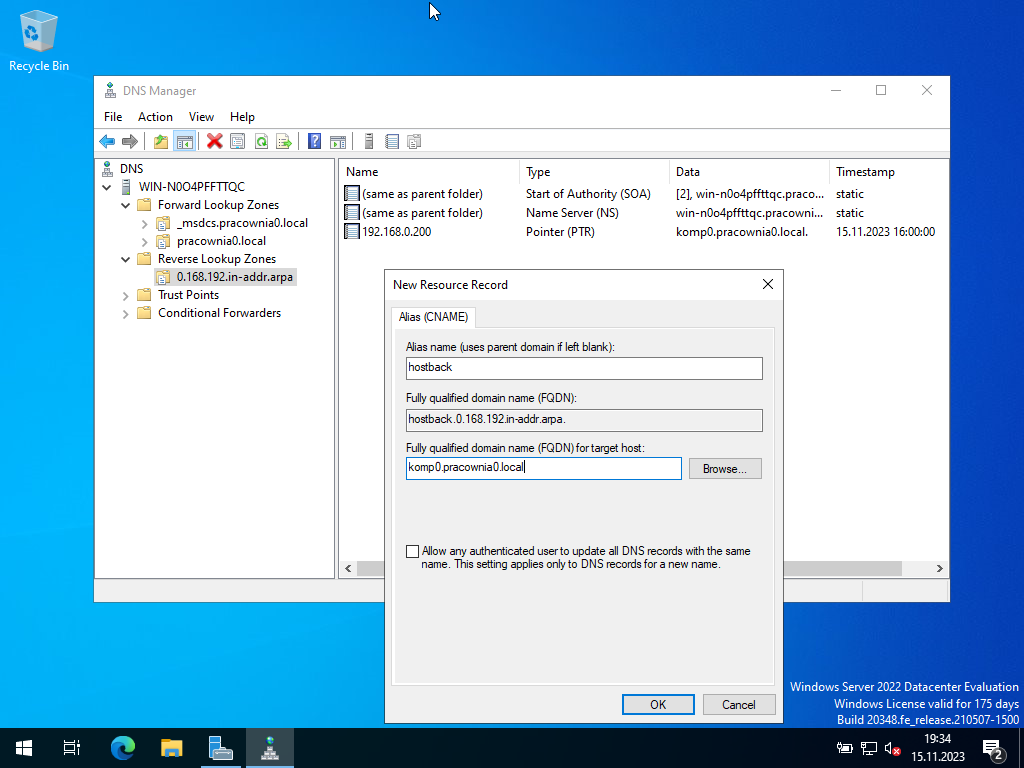Collapse the Reverse Lookup Zones node
The height and width of the screenshot is (768, 1024).
(x=125, y=259)
